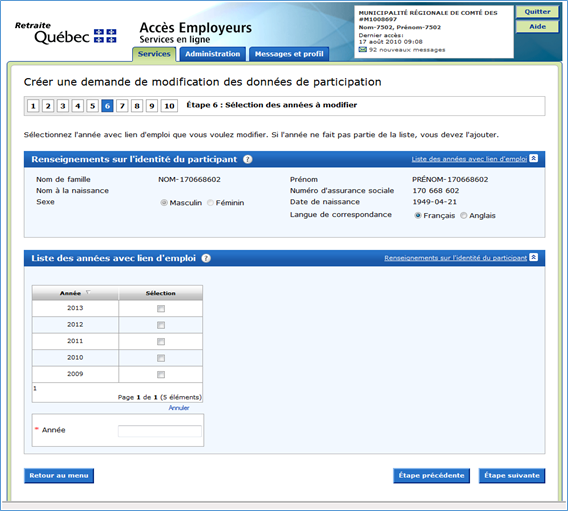568x511 pixels.
Task: Click the birth date 1949-04-21
Action: point(434,202)
